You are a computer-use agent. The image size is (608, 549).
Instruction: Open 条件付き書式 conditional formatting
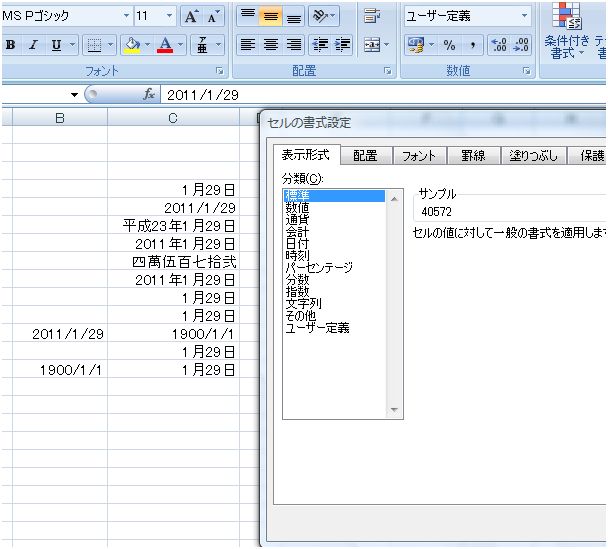[x=567, y=31]
